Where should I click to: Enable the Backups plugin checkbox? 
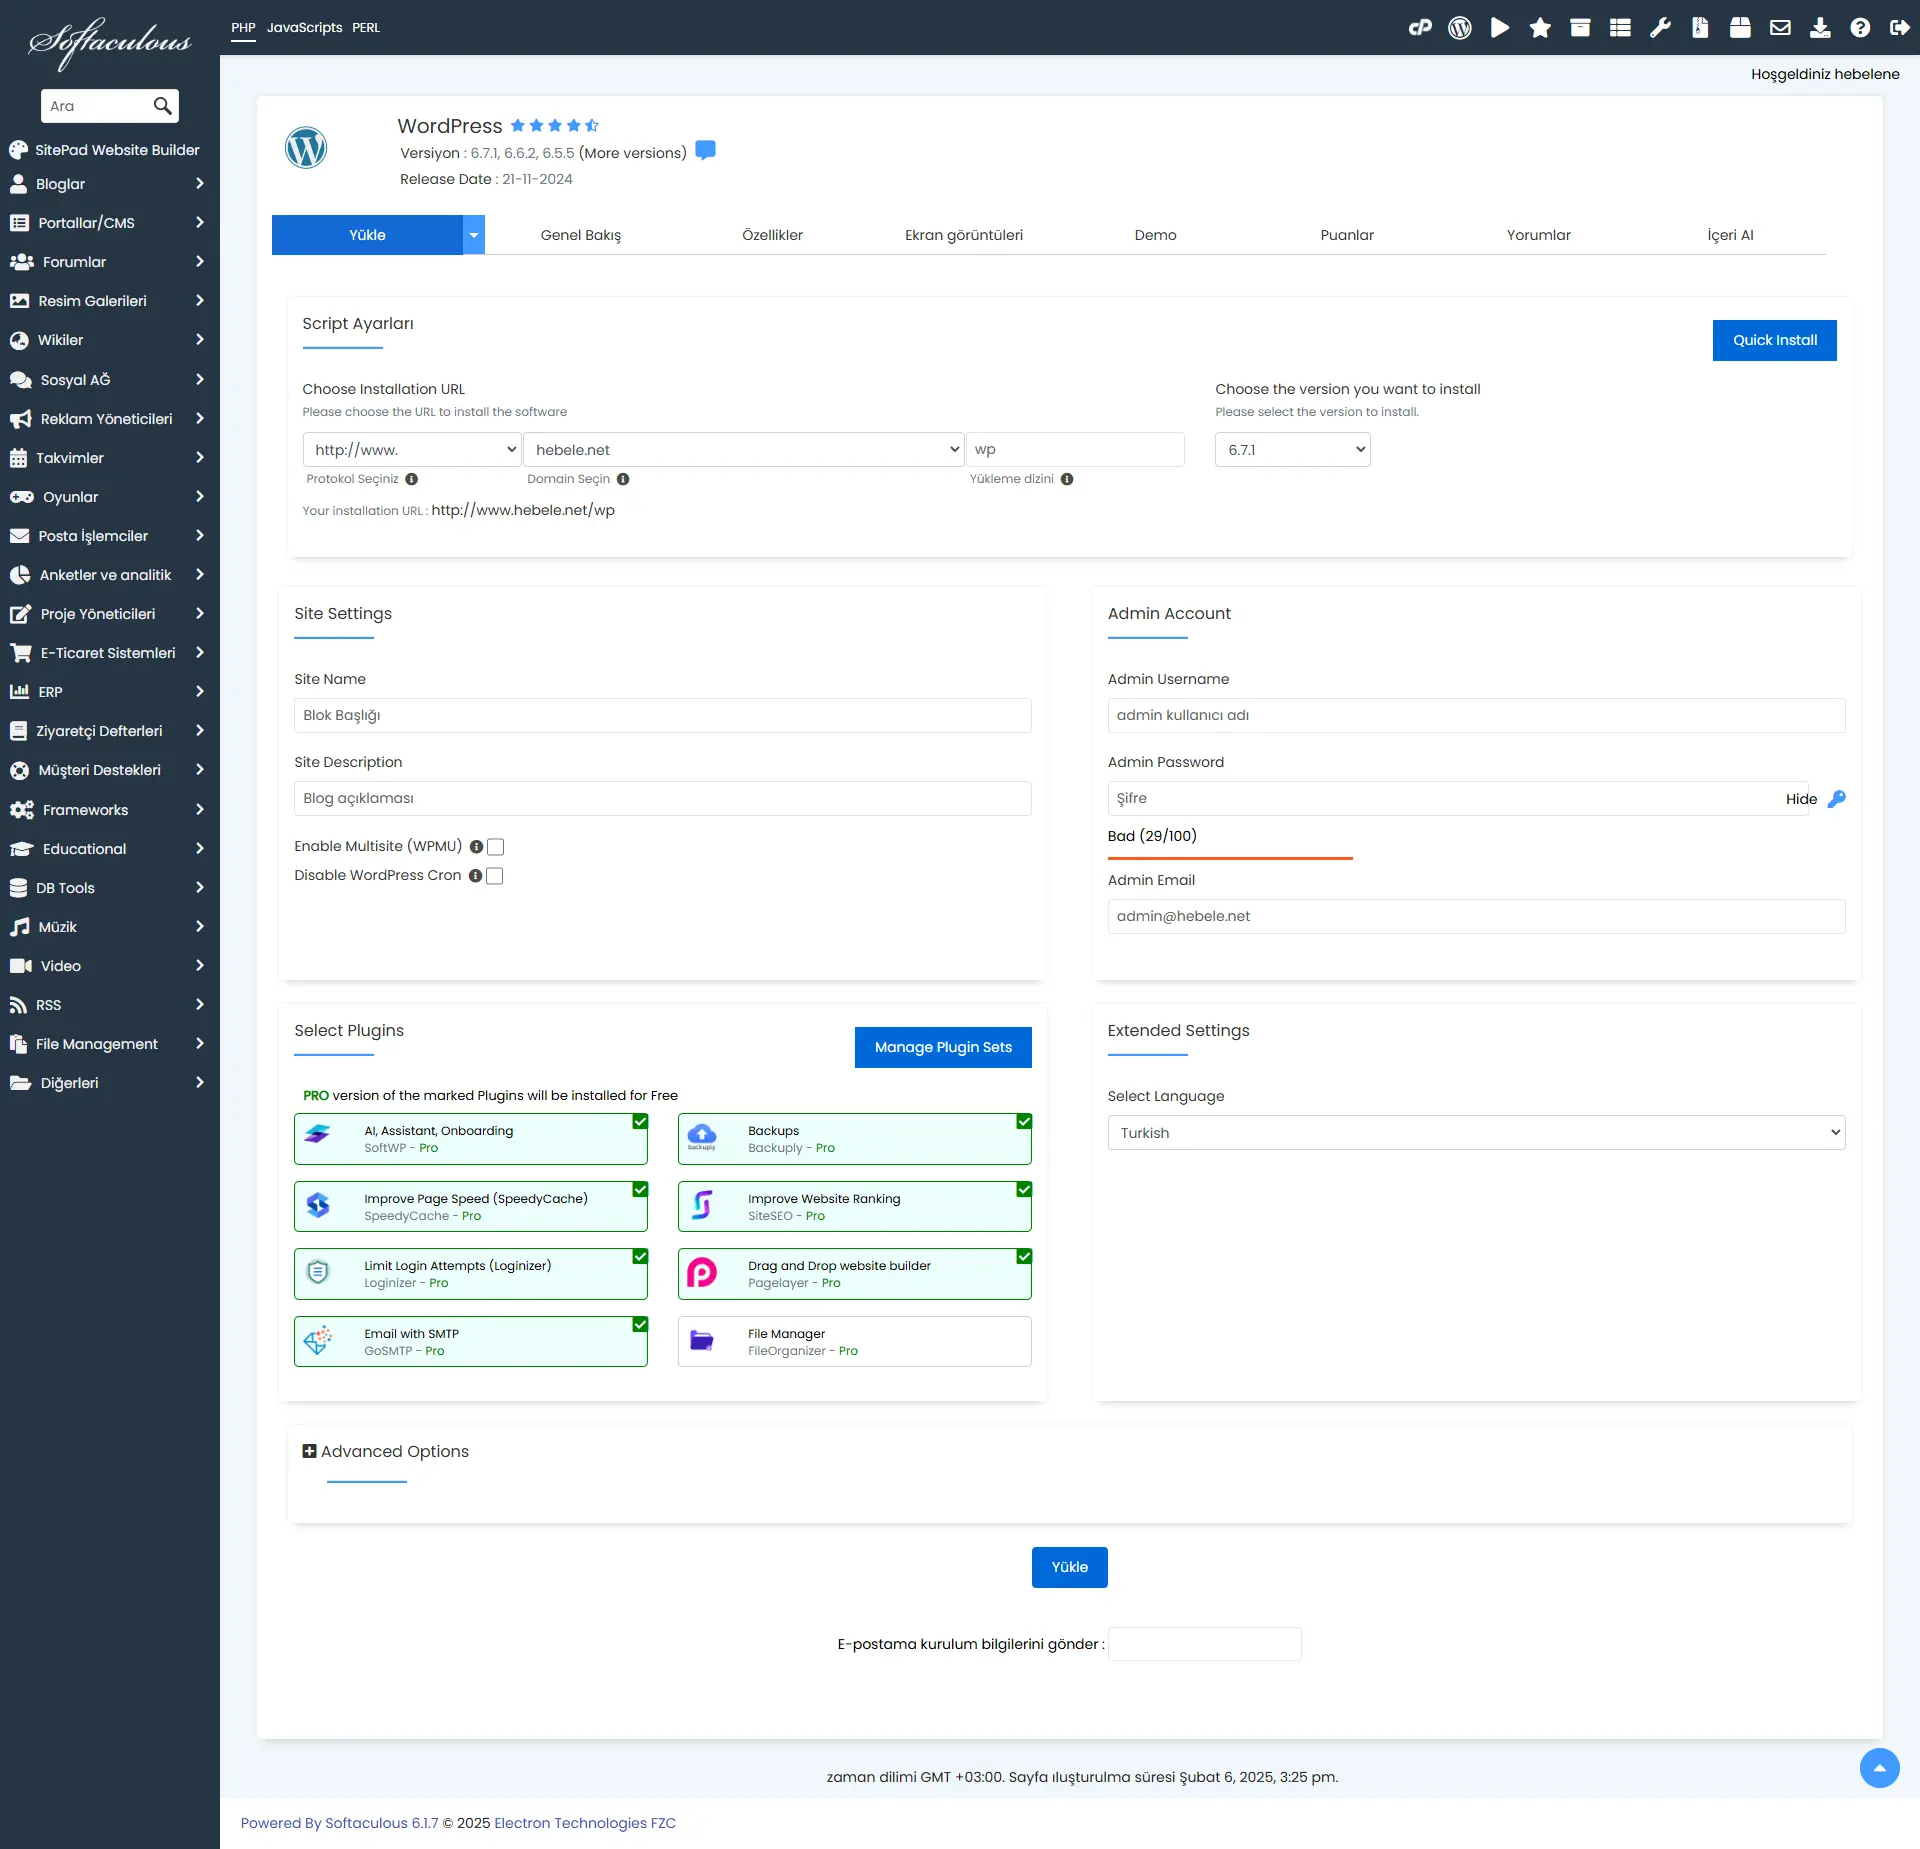(x=1023, y=1122)
